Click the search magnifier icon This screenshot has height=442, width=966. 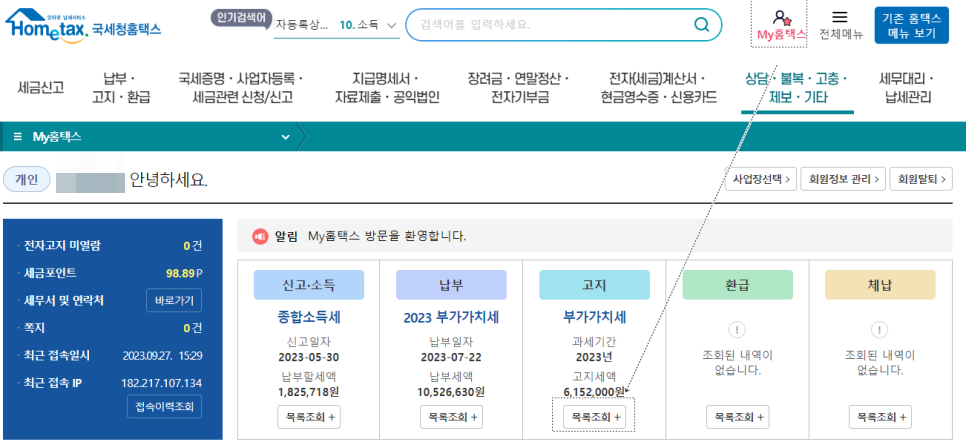click(701, 25)
